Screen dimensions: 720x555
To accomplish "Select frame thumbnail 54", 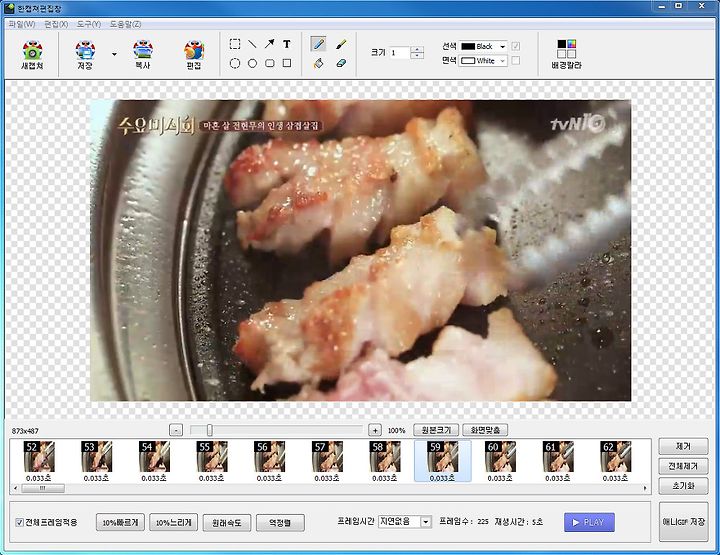I will pyautogui.click(x=154, y=461).
